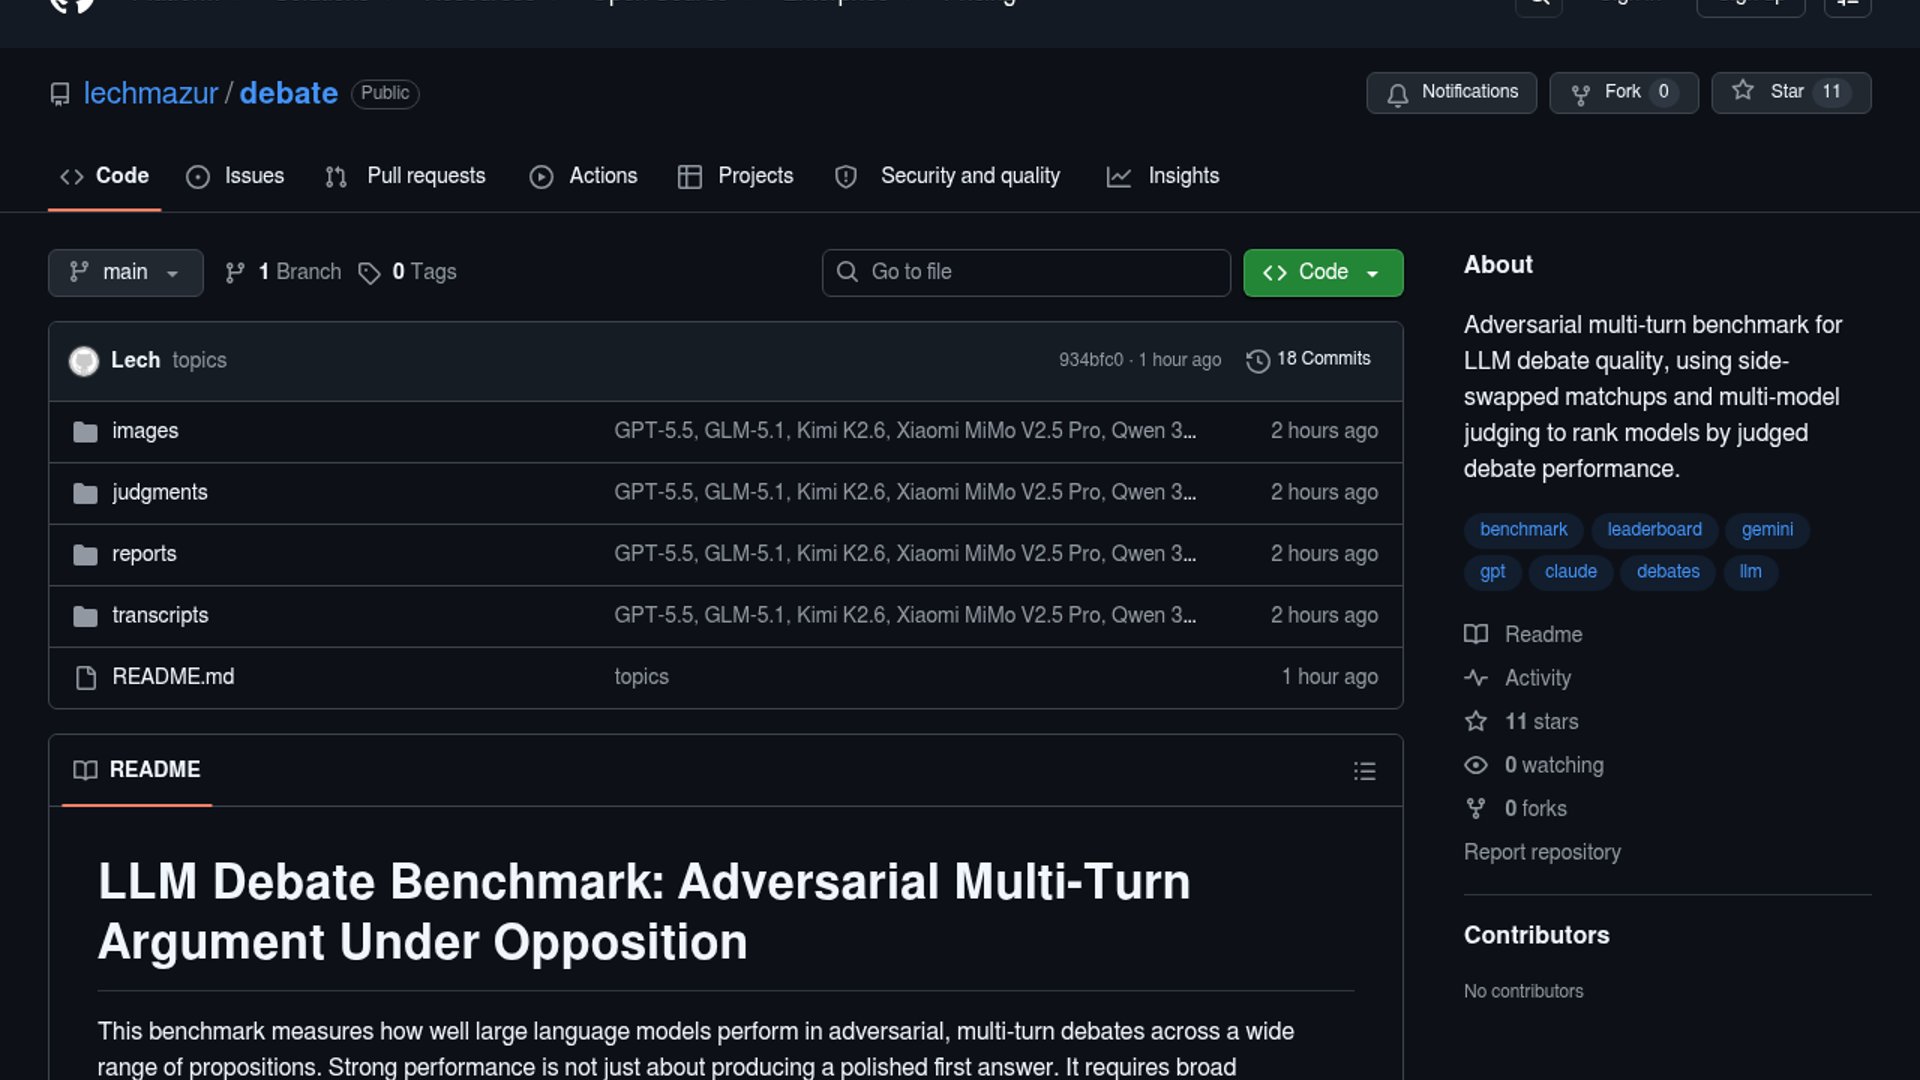Click the pulse icon beside Activity
1920x1080 pixels.
pos(1476,678)
